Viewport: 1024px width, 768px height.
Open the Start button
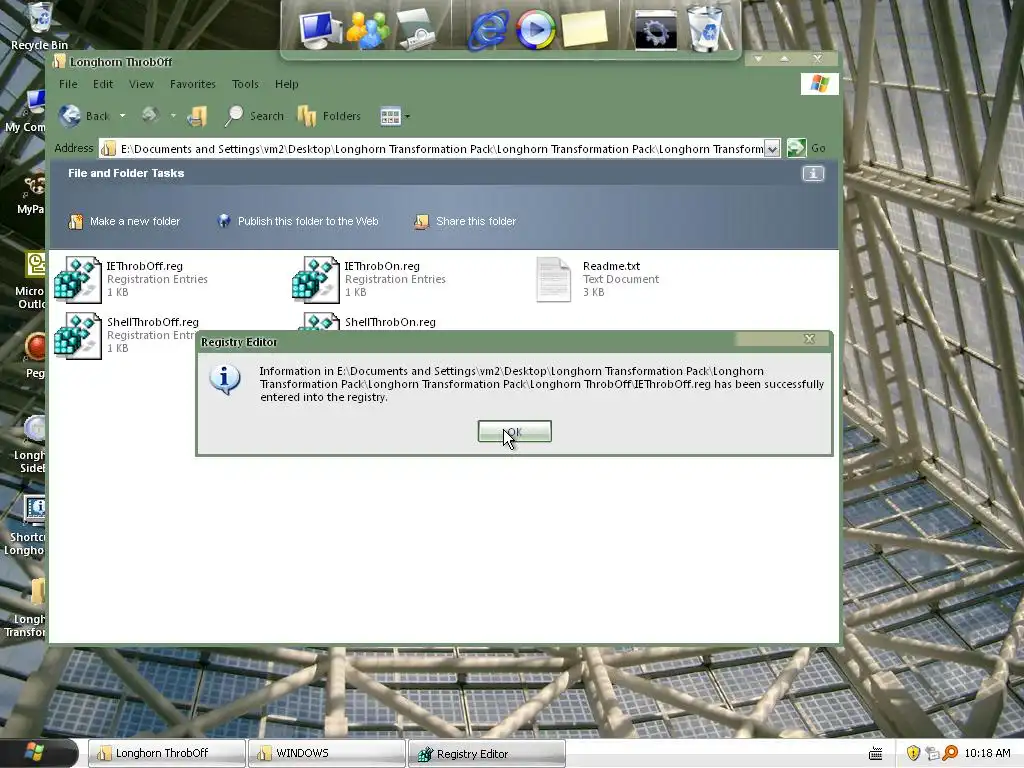[x=38, y=752]
